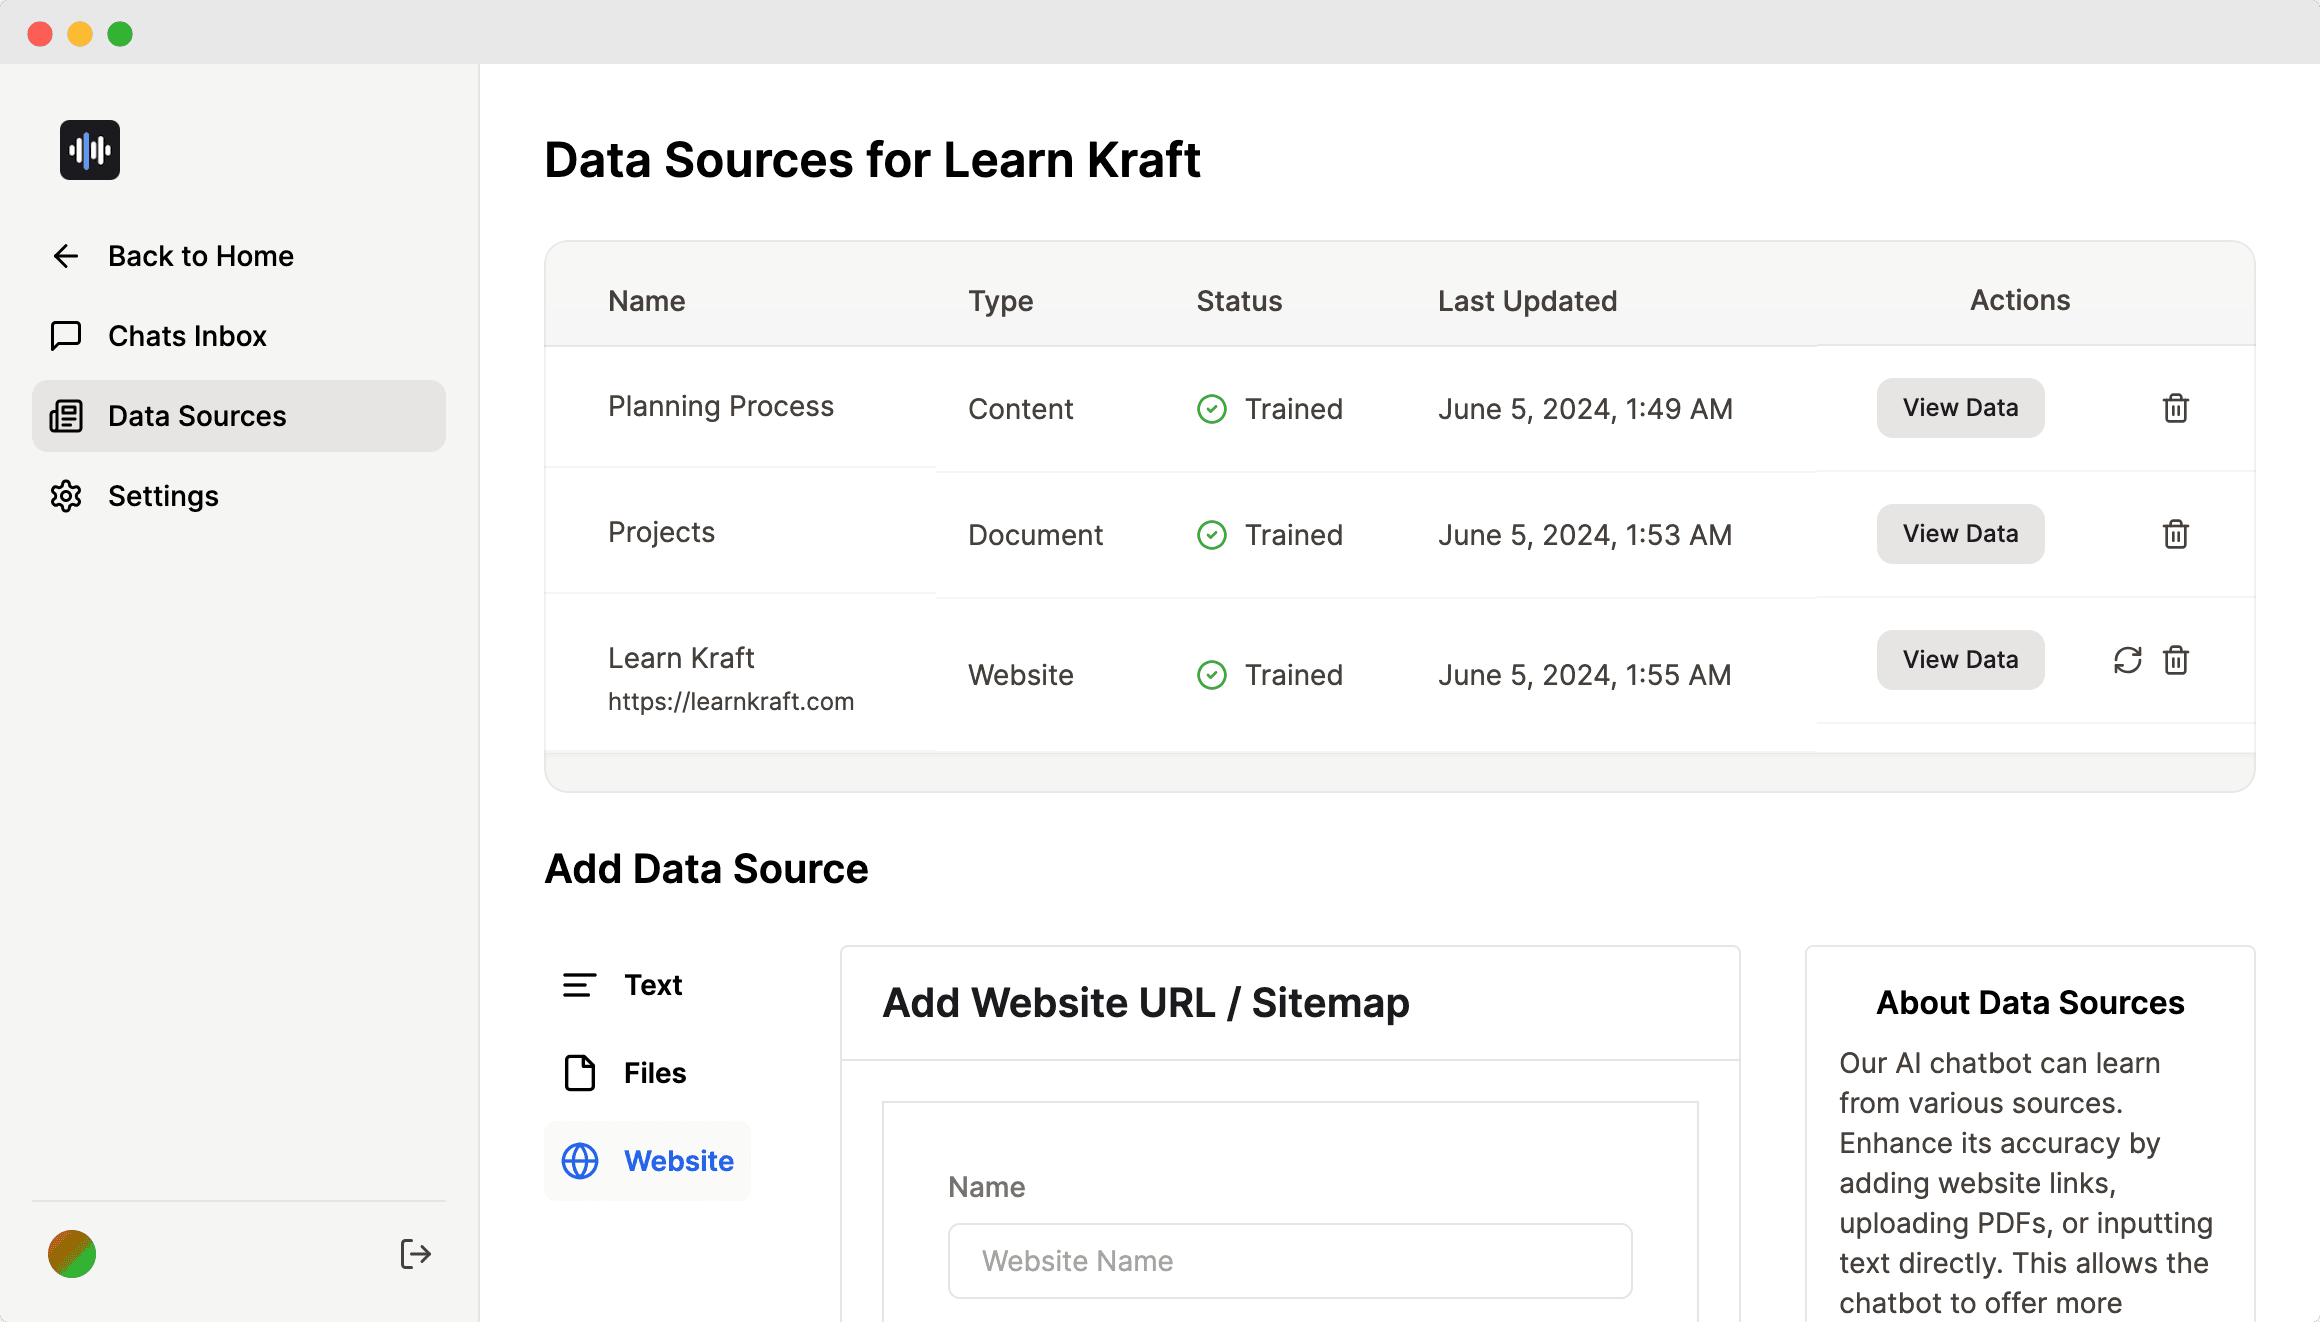Click the Name column header
The height and width of the screenshot is (1322, 2320).
point(647,301)
